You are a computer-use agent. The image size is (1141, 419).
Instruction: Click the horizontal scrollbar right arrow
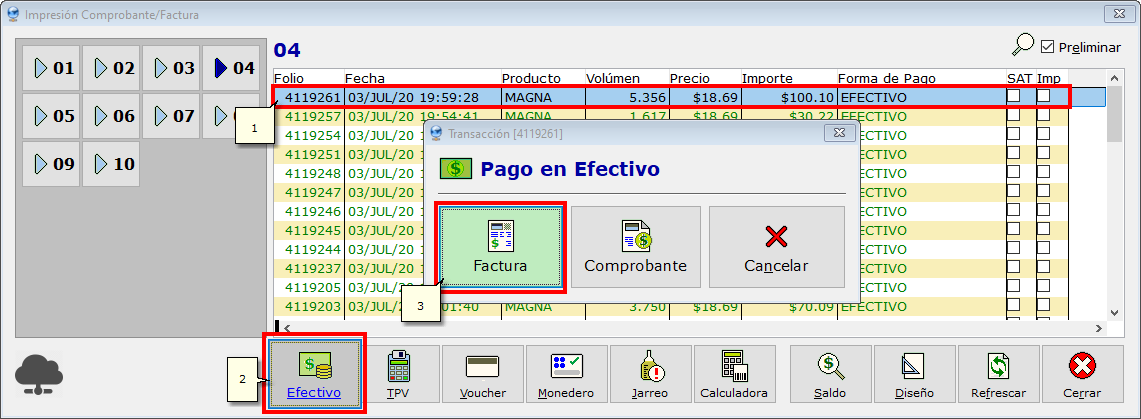tap(1101, 327)
